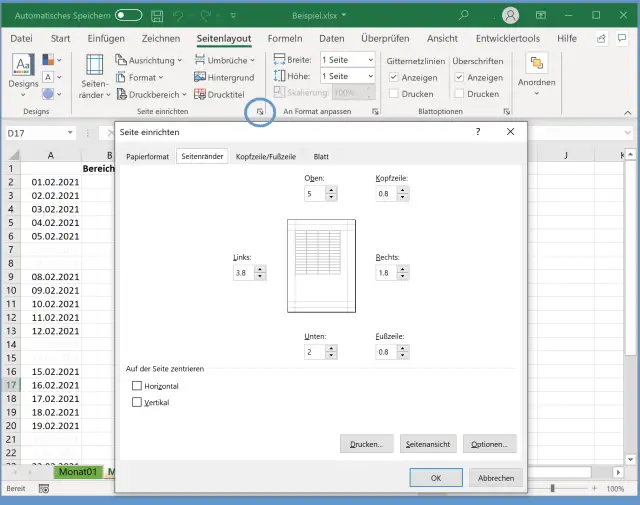This screenshot has width=640, height=505.
Task: Click the dialog help question mark
Action: click(x=478, y=131)
